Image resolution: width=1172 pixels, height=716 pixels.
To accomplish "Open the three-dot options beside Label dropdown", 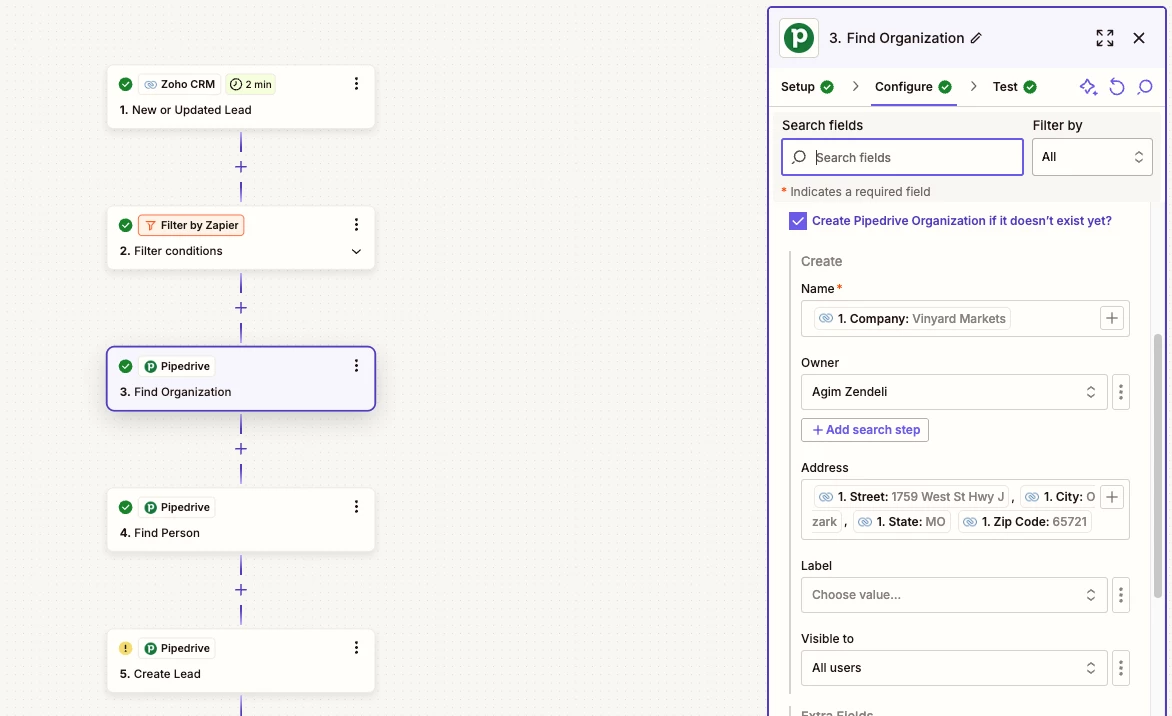I will point(1120,595).
